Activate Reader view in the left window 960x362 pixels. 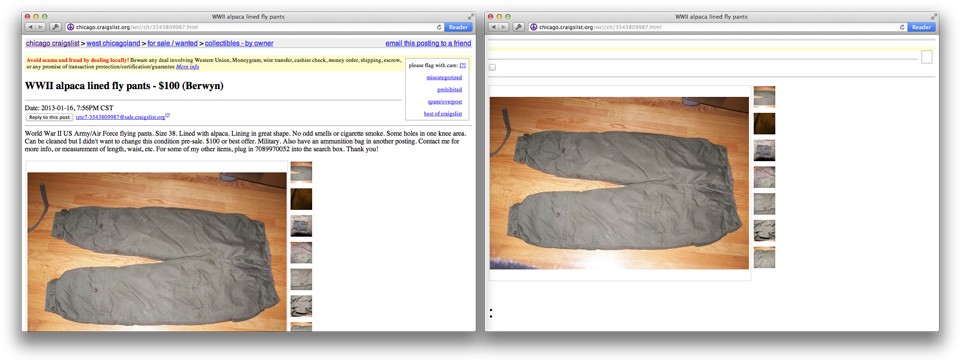[x=458, y=27]
